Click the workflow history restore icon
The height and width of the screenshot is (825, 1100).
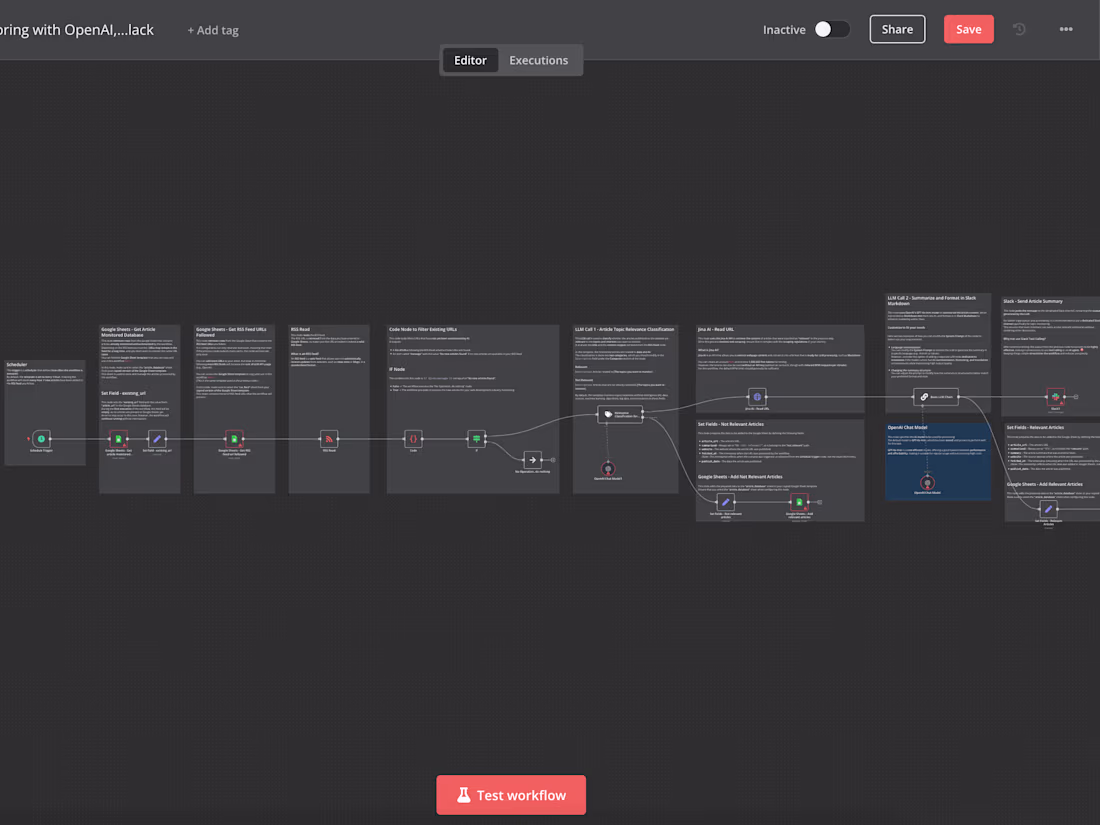pos(1018,29)
